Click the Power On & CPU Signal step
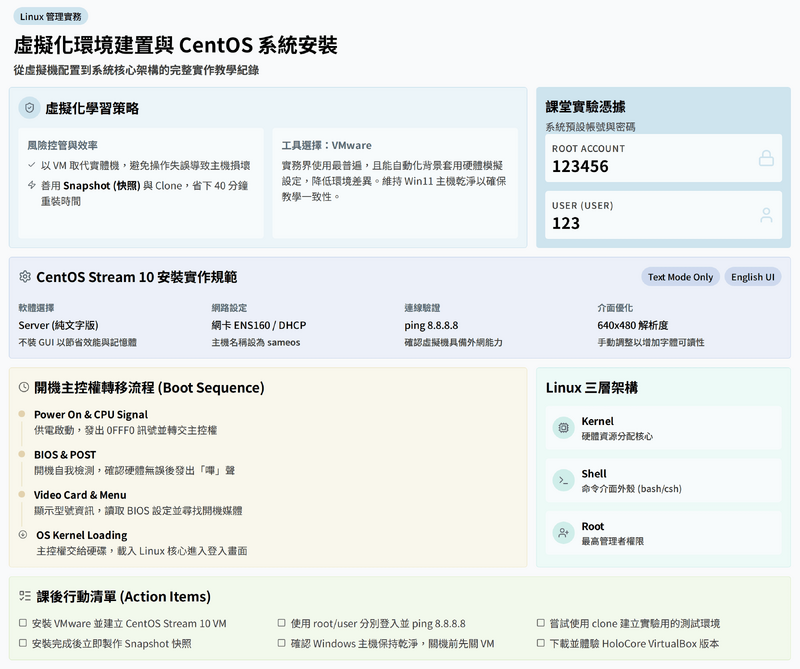800x669 pixels. pos(90,414)
